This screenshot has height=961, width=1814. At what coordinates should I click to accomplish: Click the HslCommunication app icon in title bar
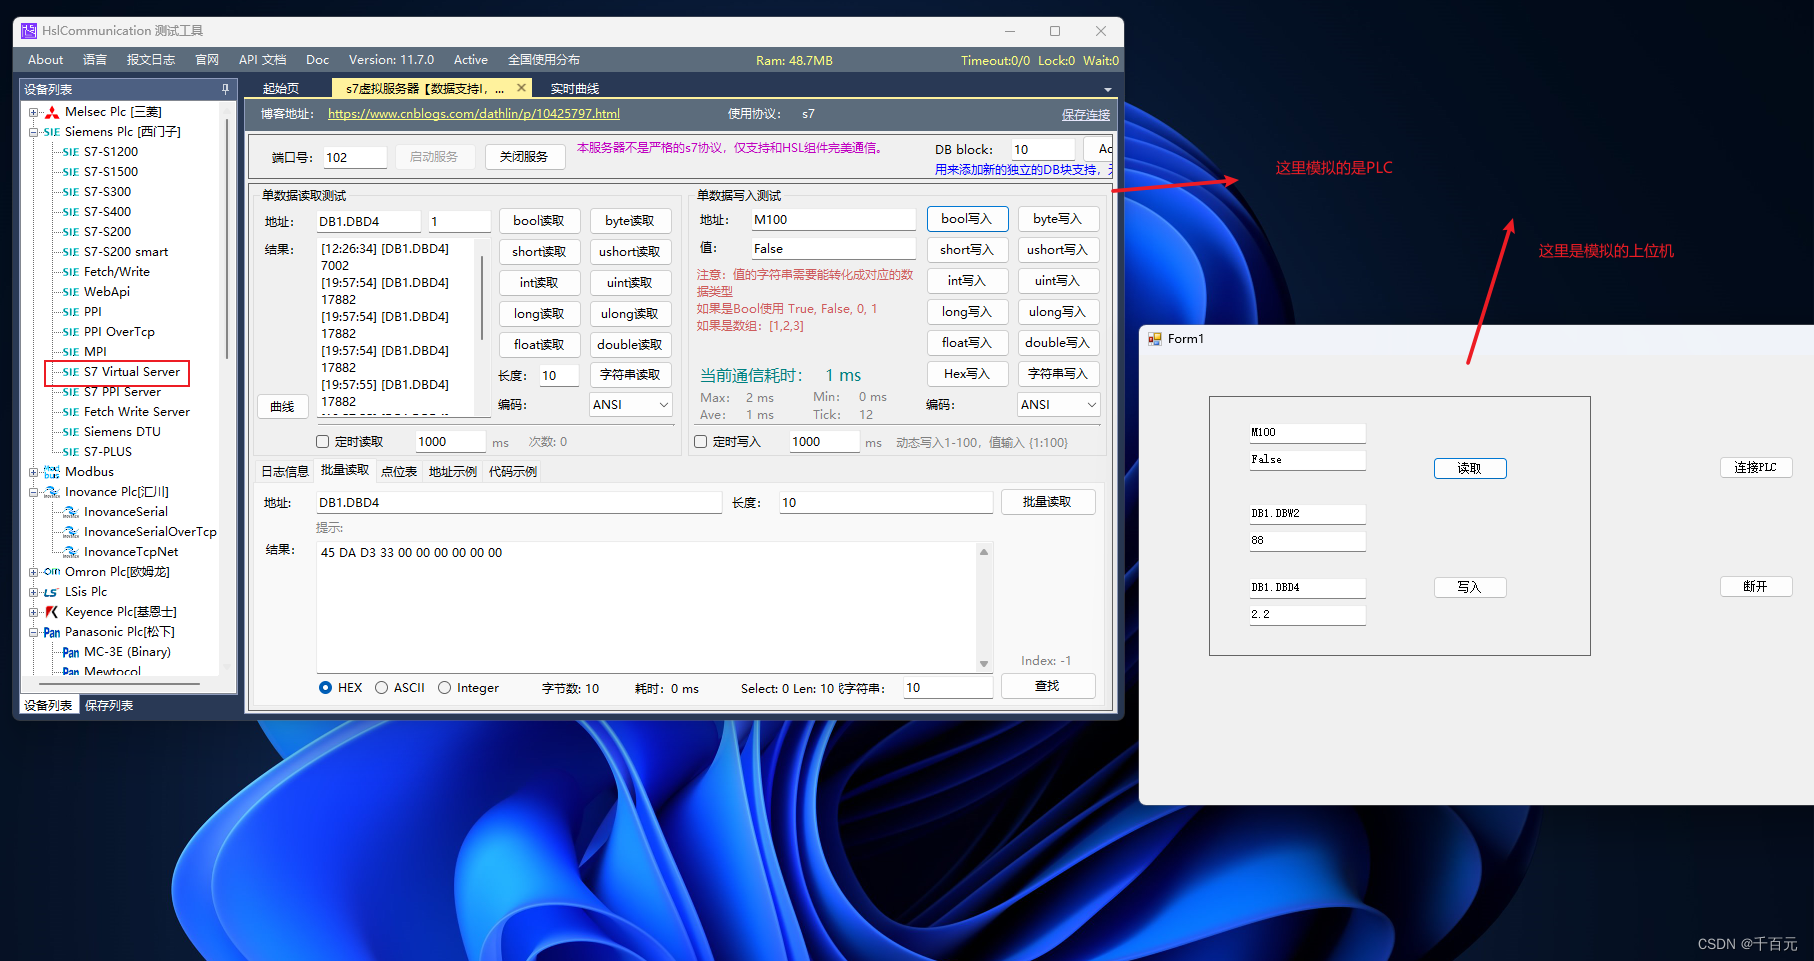[29, 31]
